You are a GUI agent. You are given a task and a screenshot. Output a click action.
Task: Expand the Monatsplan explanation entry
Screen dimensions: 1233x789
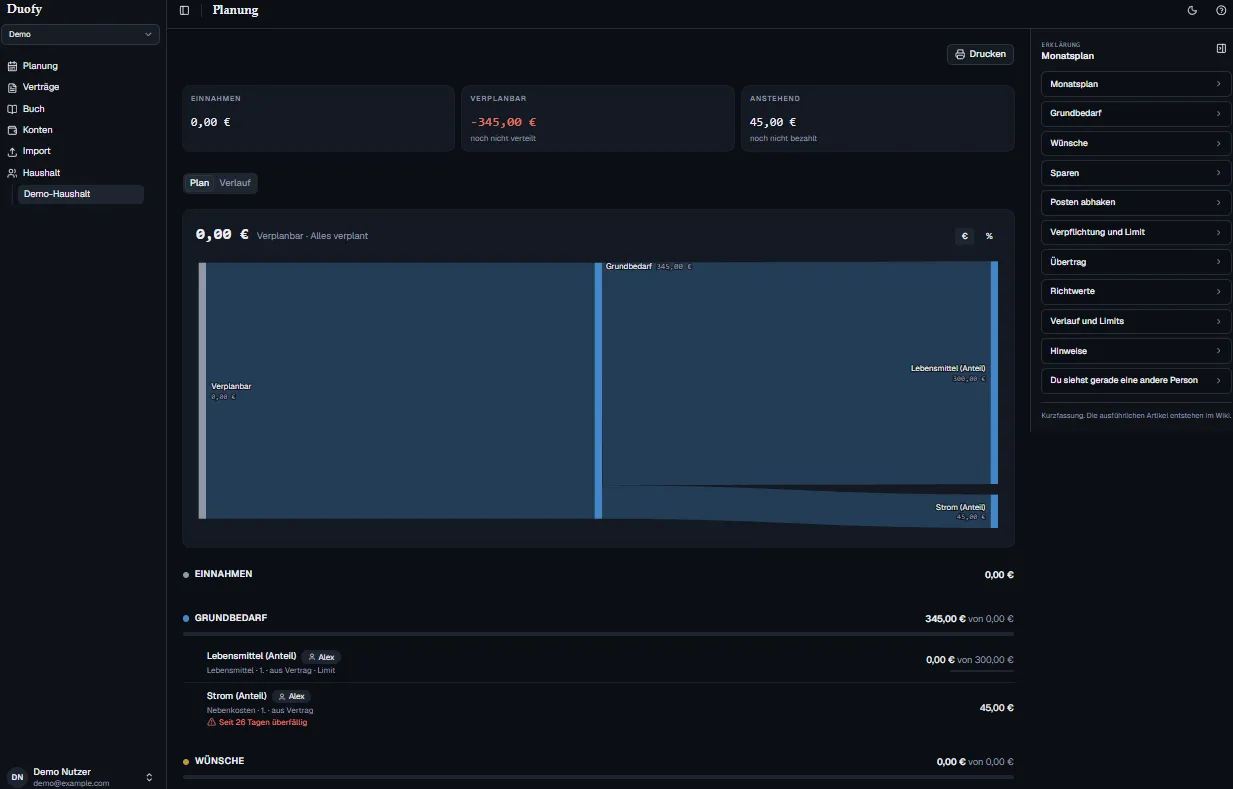click(x=1136, y=84)
